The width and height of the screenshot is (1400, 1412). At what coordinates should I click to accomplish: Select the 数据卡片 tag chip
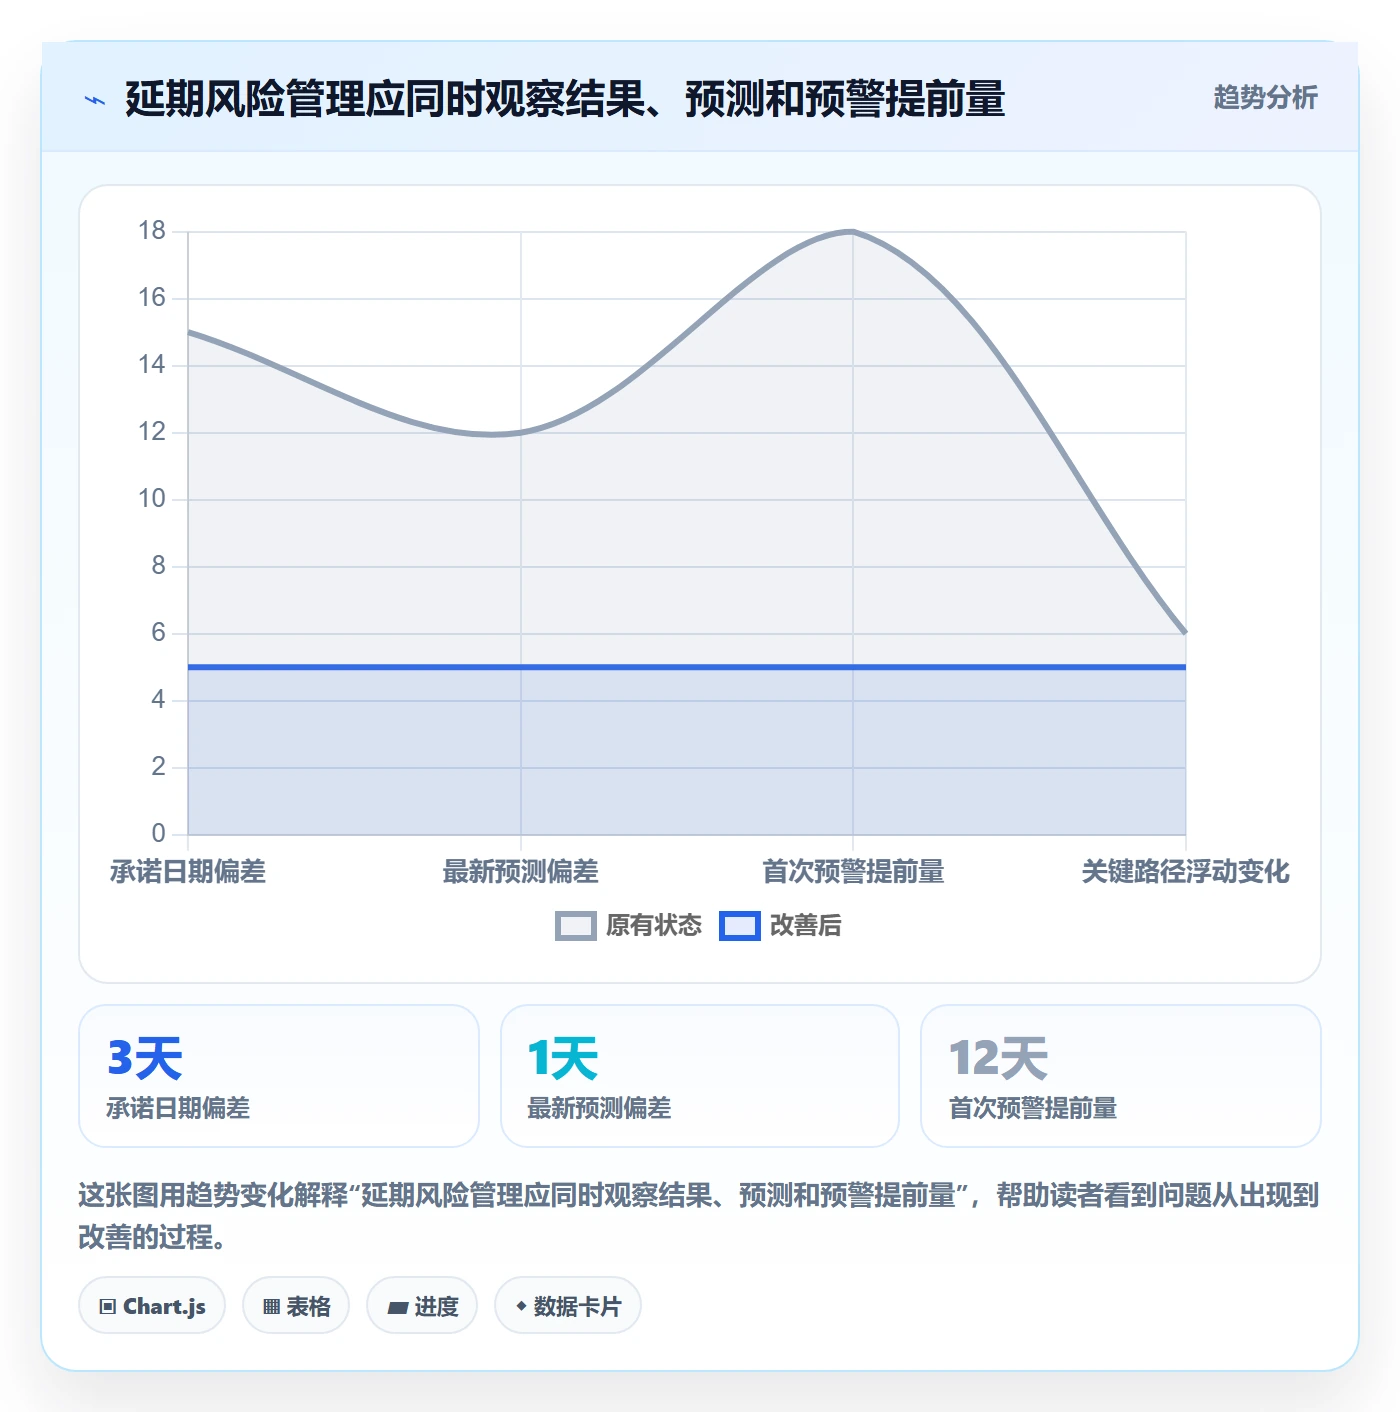[x=568, y=1306]
